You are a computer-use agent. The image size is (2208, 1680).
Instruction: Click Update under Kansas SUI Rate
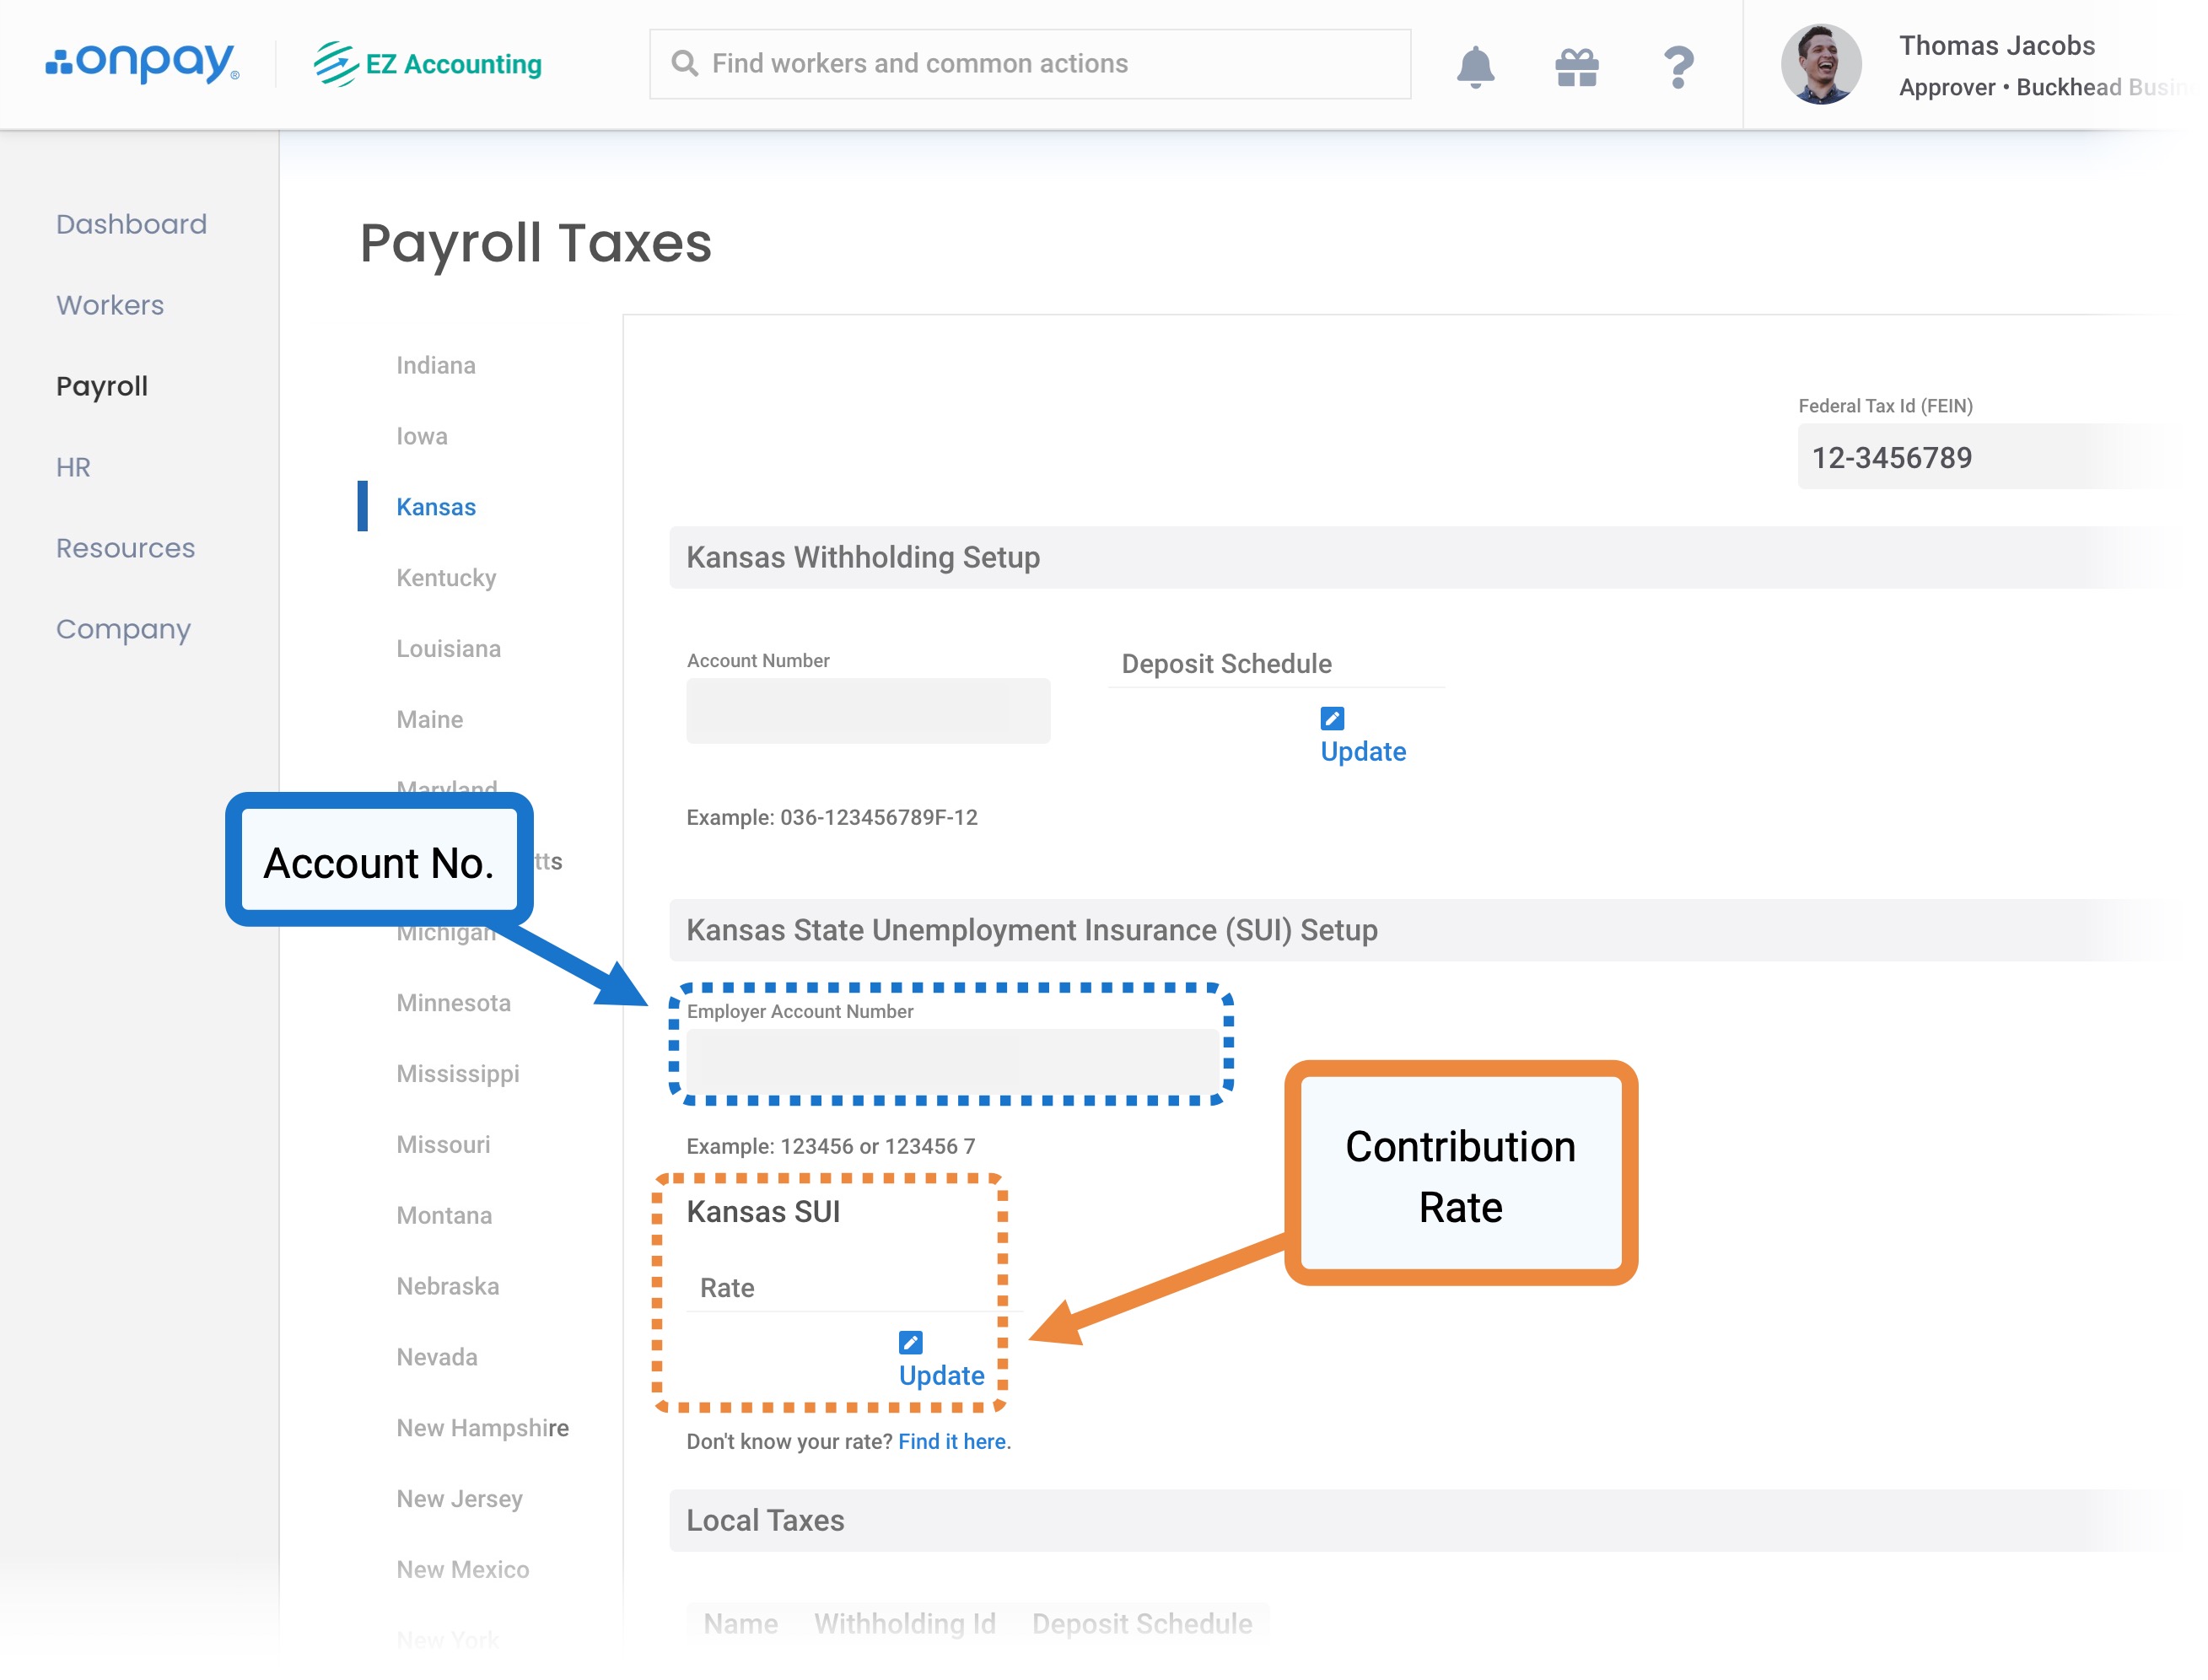point(941,1375)
